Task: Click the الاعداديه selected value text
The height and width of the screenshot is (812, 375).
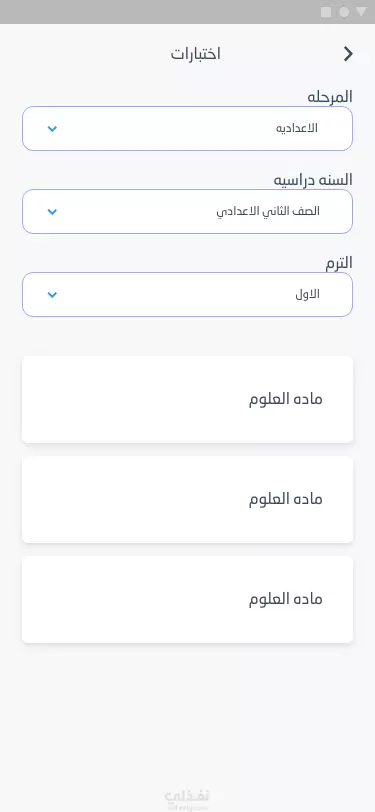Action: point(297,128)
